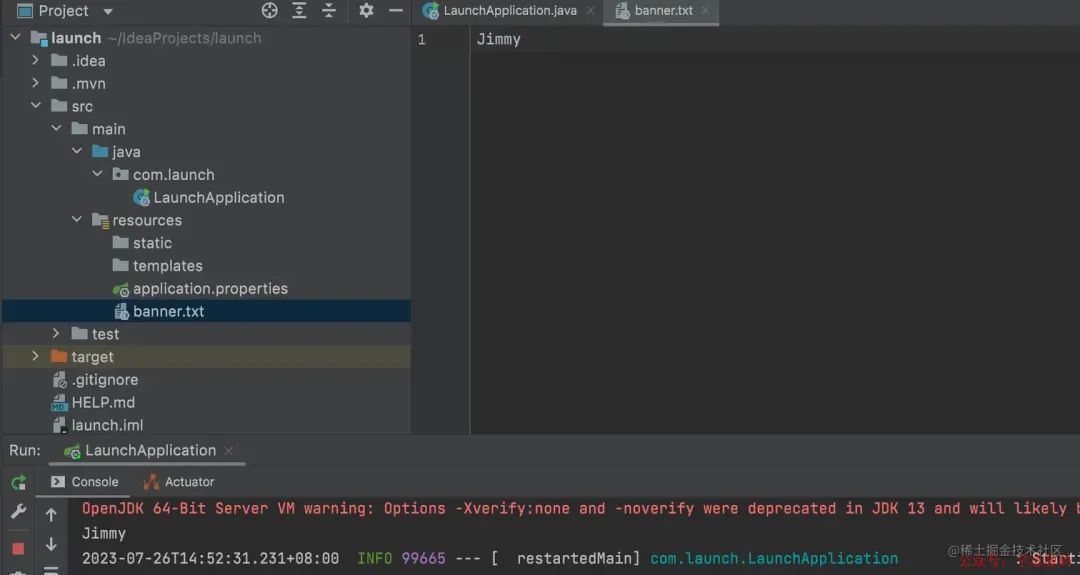
Task: Close the LaunchApplication.java editor tab
Action: pyautogui.click(x=590, y=10)
